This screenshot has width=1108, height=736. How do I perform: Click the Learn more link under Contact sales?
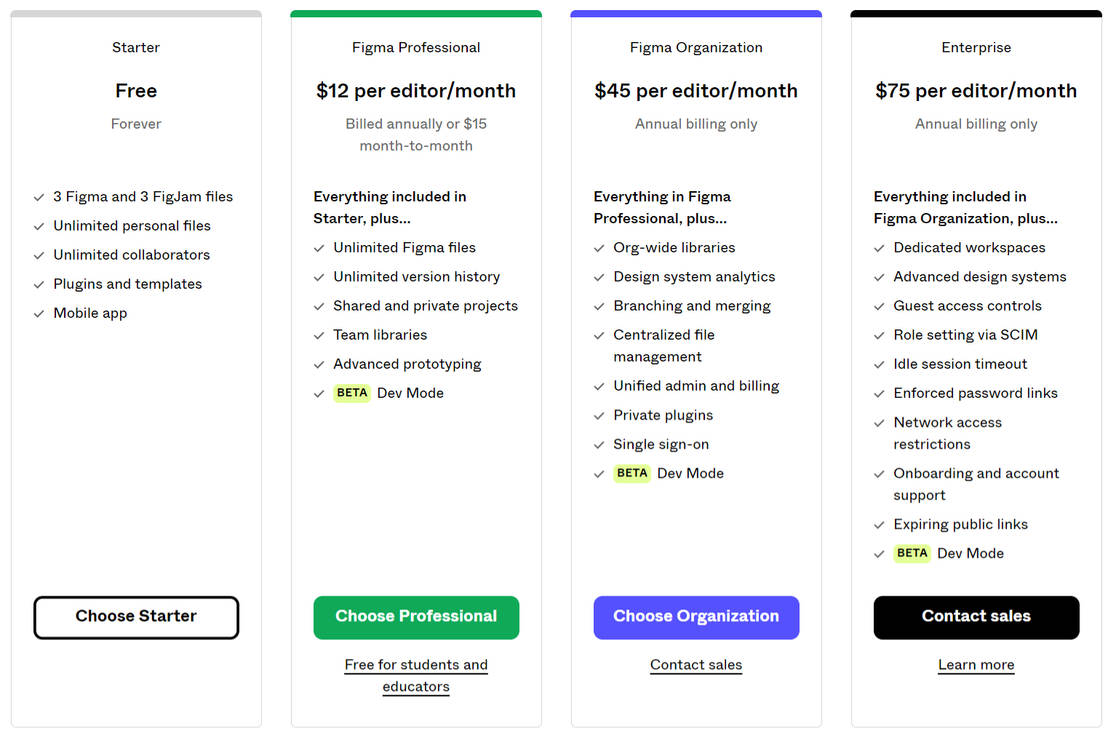[976, 664]
